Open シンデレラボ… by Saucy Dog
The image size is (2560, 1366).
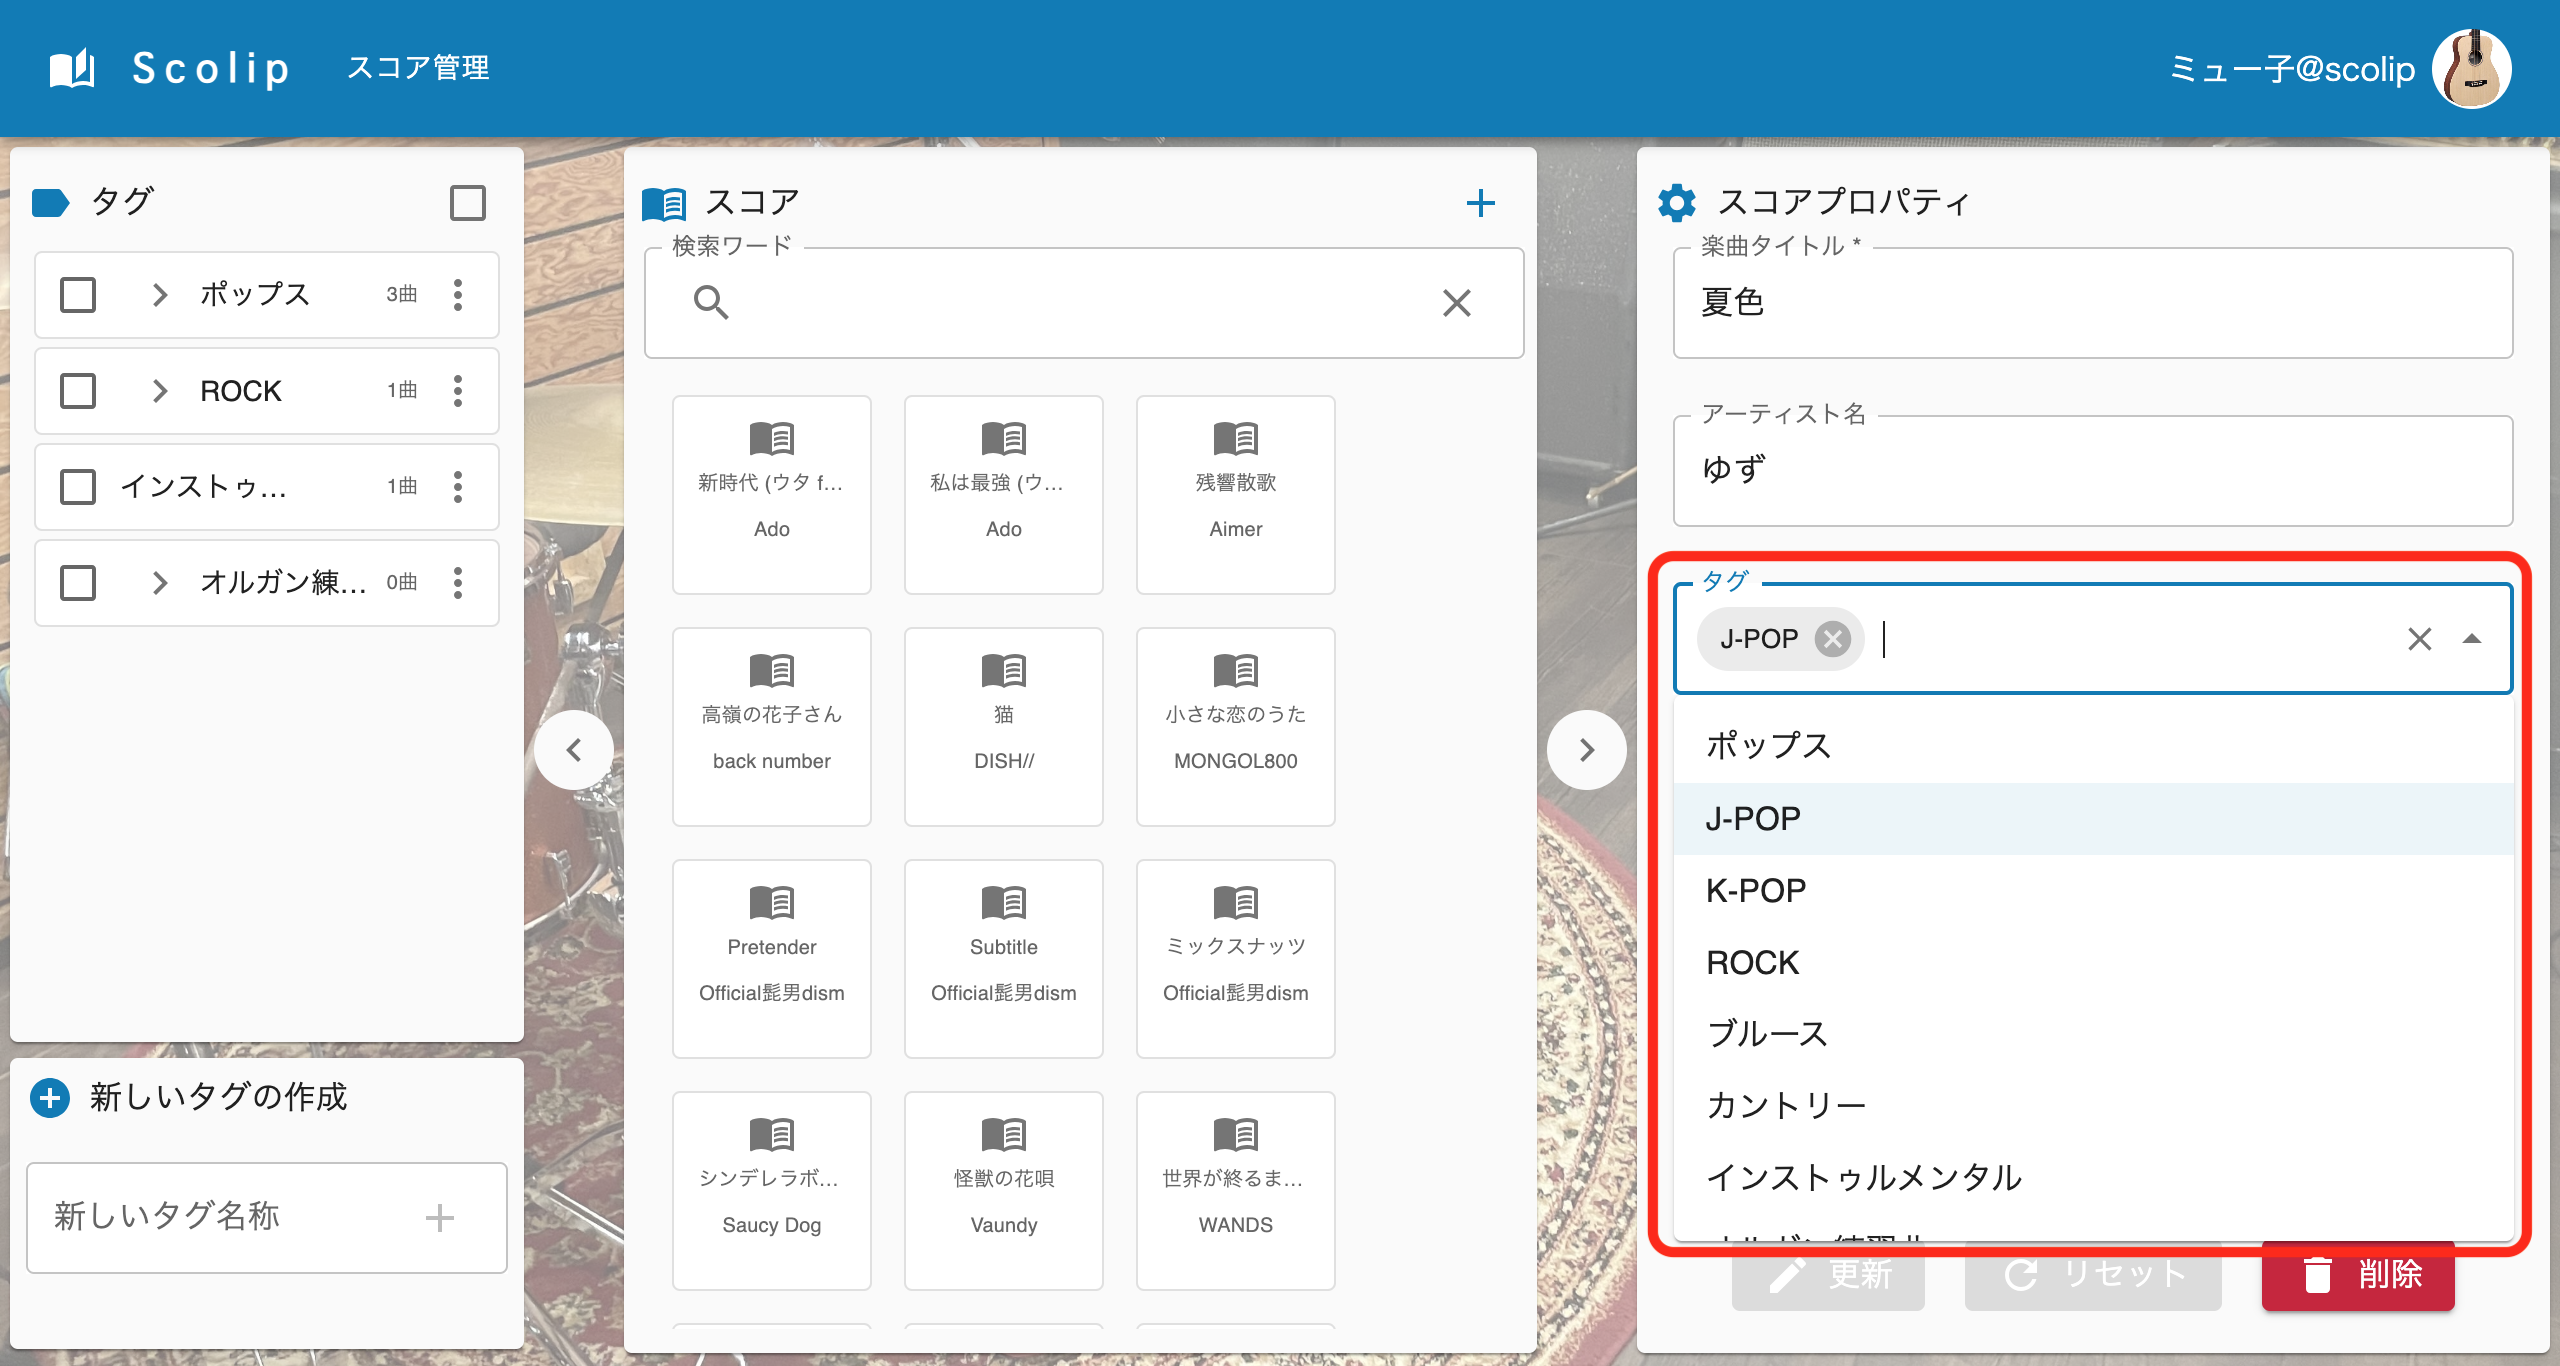tap(771, 1190)
